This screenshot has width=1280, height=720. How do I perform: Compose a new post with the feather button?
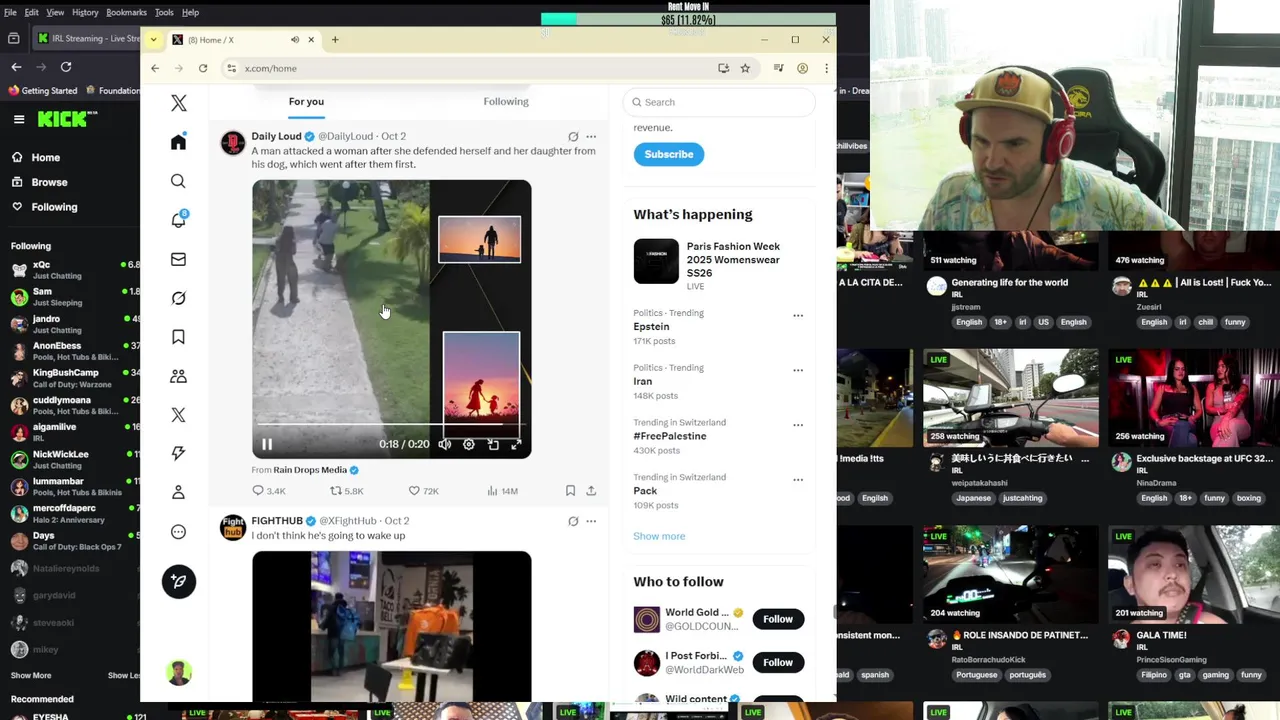(x=179, y=581)
